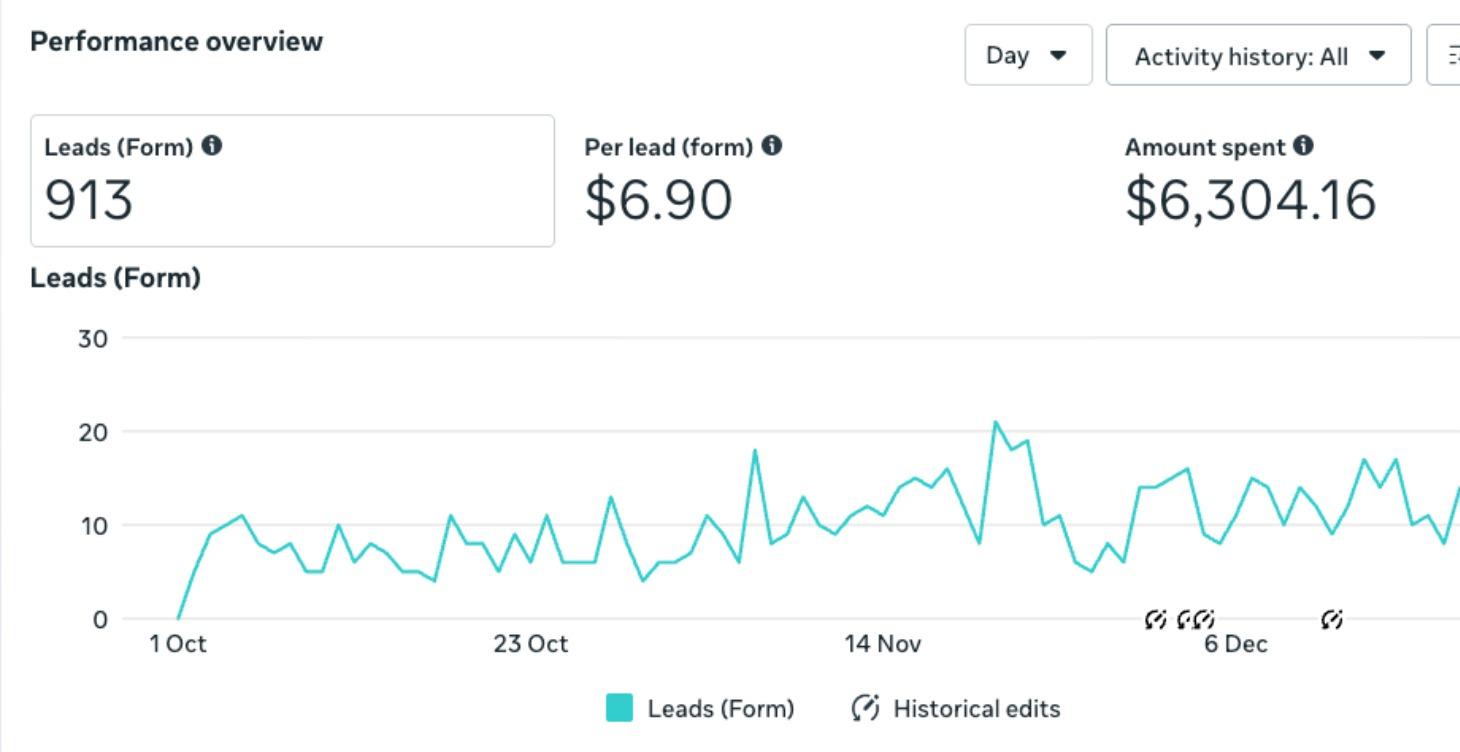
Task: Select the Leads (Form) metric card
Action: pos(292,180)
